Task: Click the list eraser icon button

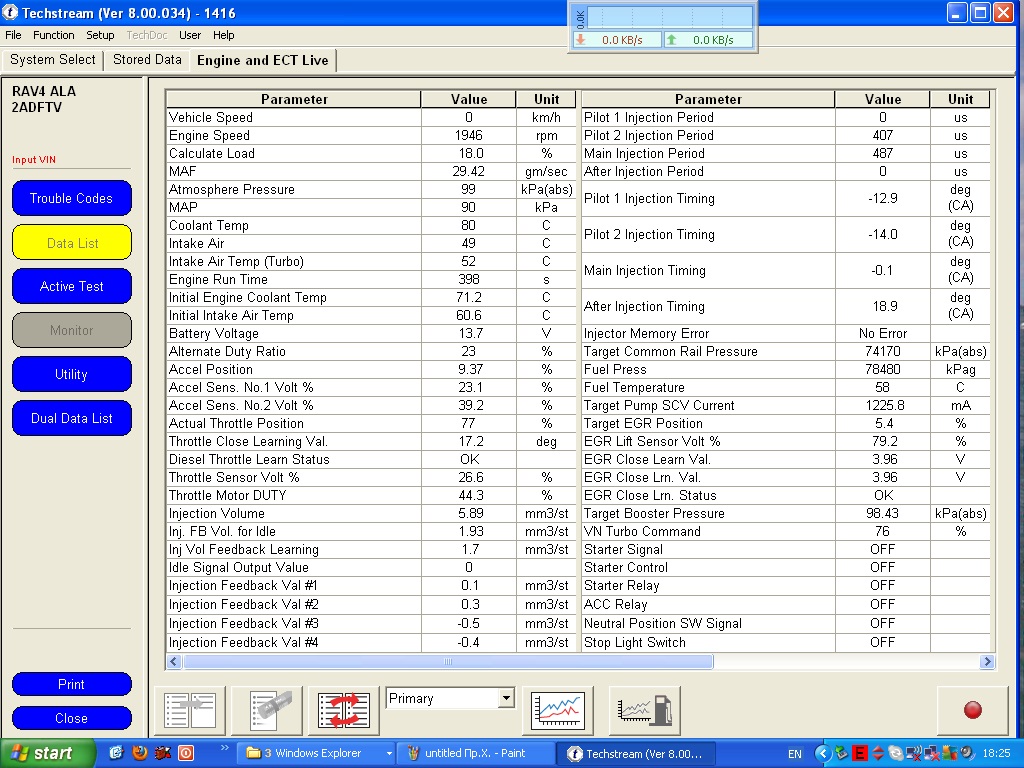Action: [267, 710]
